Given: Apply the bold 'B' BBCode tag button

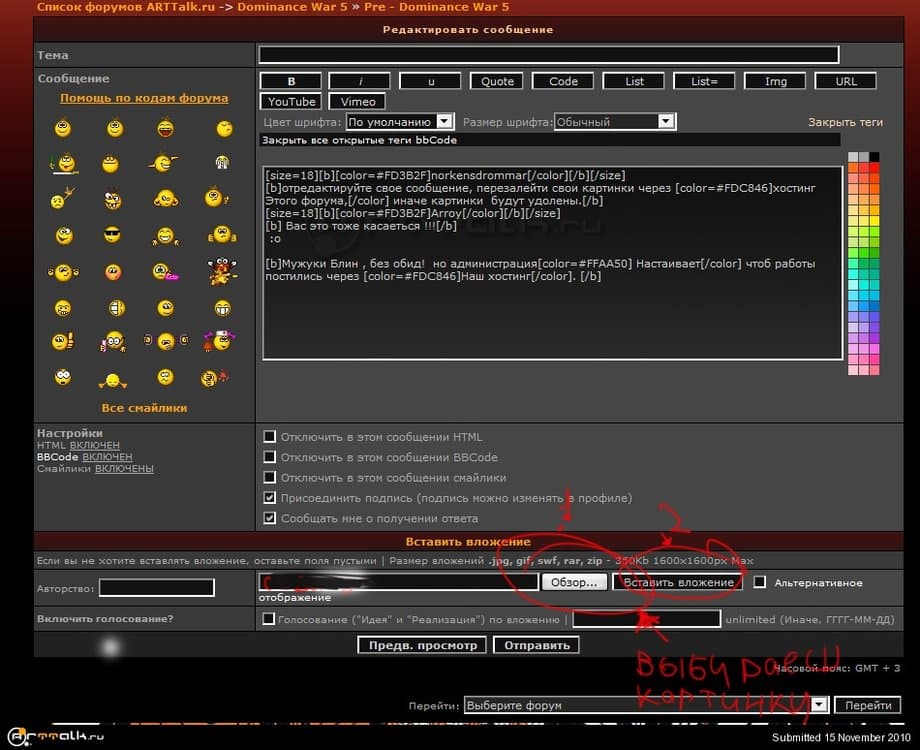Looking at the screenshot, I should coord(291,81).
